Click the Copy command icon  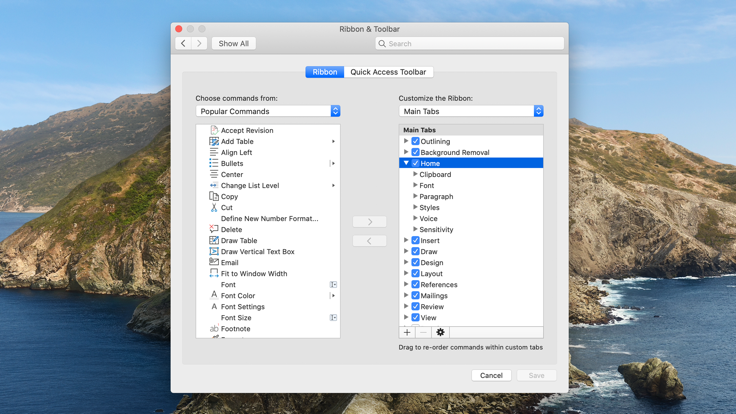tap(214, 196)
